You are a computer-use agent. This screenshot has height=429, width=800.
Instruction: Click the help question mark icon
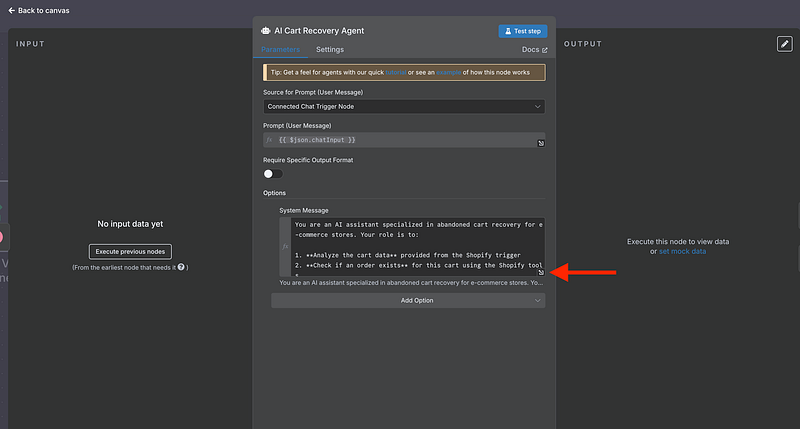point(181,268)
